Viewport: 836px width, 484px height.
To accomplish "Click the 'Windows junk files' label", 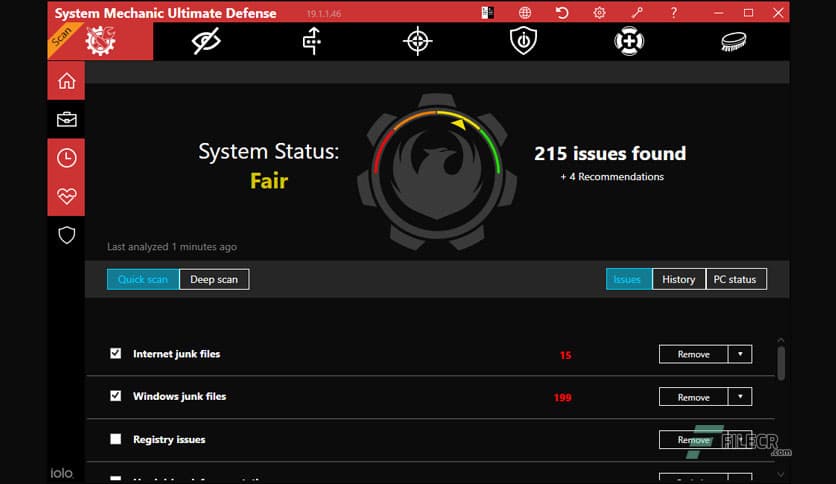I will click(180, 396).
